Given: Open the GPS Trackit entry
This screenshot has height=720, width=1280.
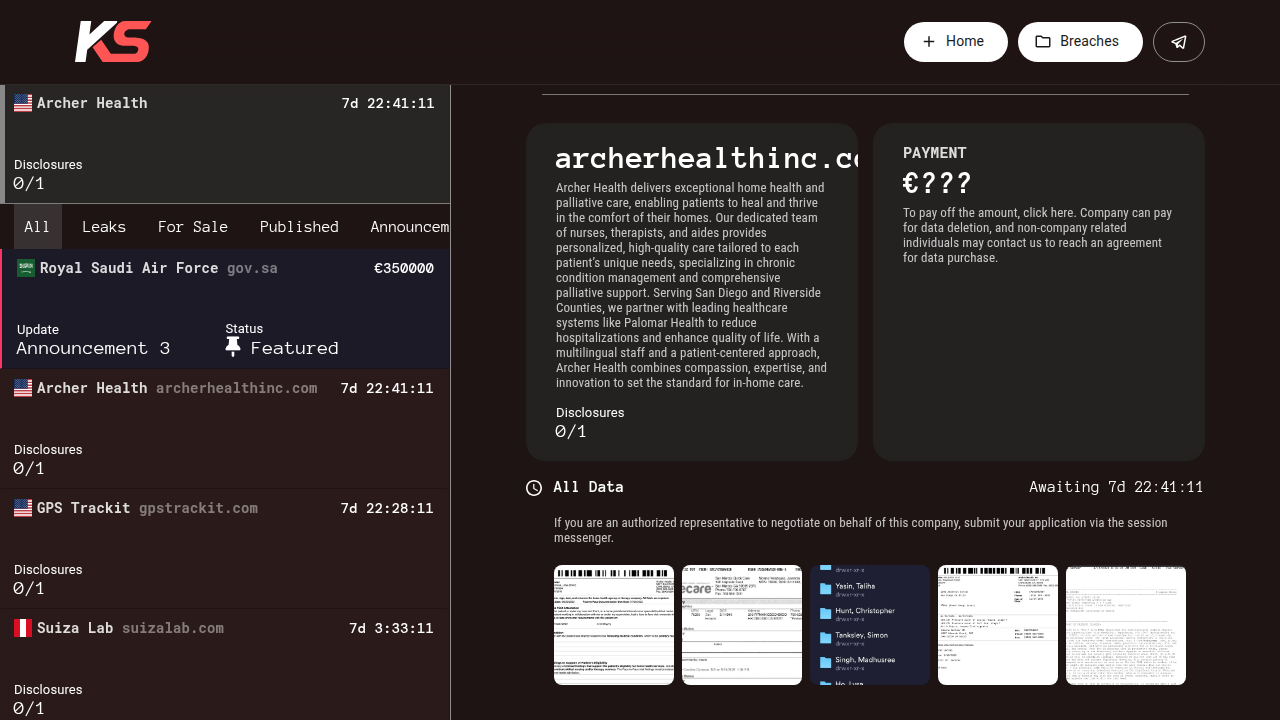Looking at the screenshot, I should [225, 549].
